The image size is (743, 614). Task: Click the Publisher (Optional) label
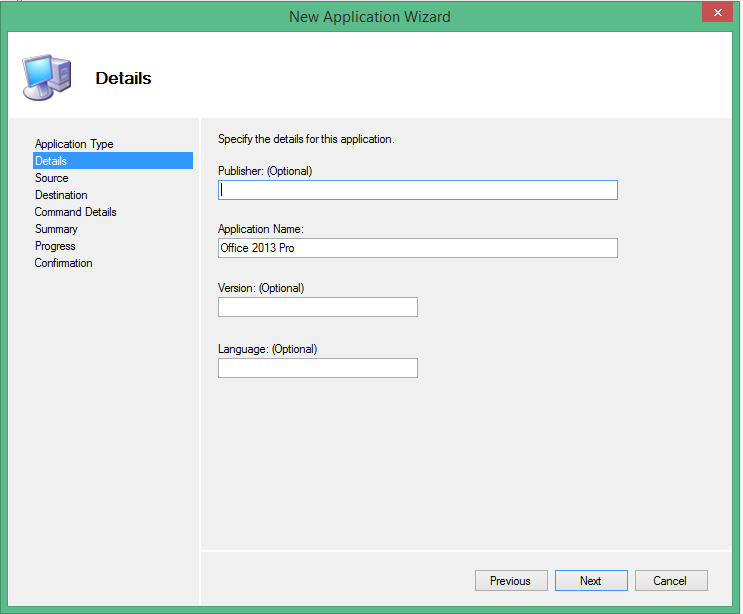pyautogui.click(x=265, y=171)
